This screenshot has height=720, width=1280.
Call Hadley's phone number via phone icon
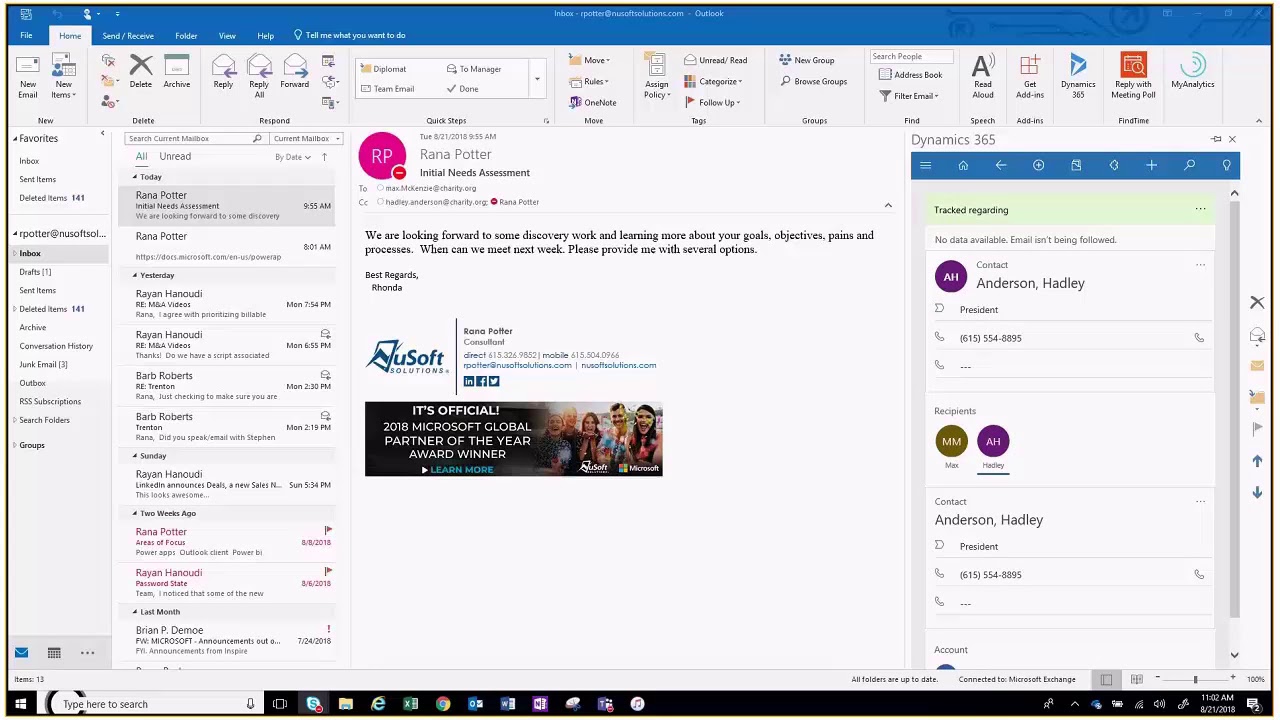click(x=1199, y=338)
